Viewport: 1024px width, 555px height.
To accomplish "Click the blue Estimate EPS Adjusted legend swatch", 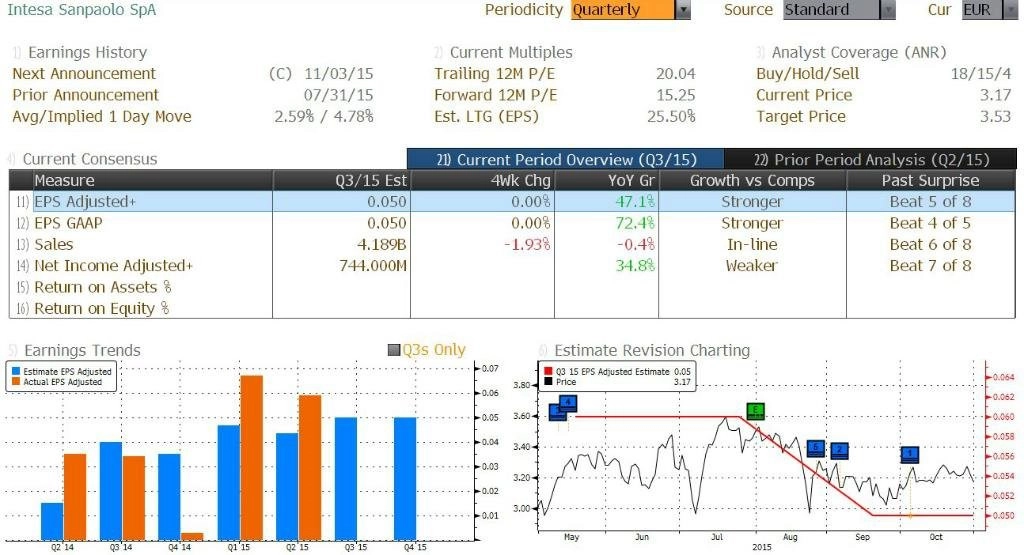I will click(16, 372).
